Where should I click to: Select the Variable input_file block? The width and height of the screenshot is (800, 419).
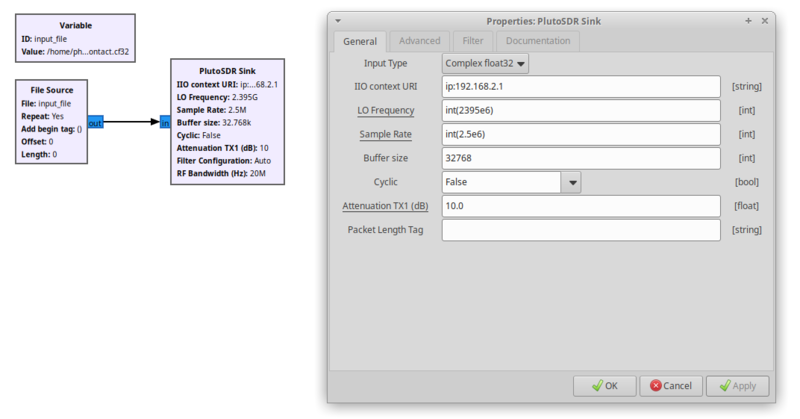(75, 39)
